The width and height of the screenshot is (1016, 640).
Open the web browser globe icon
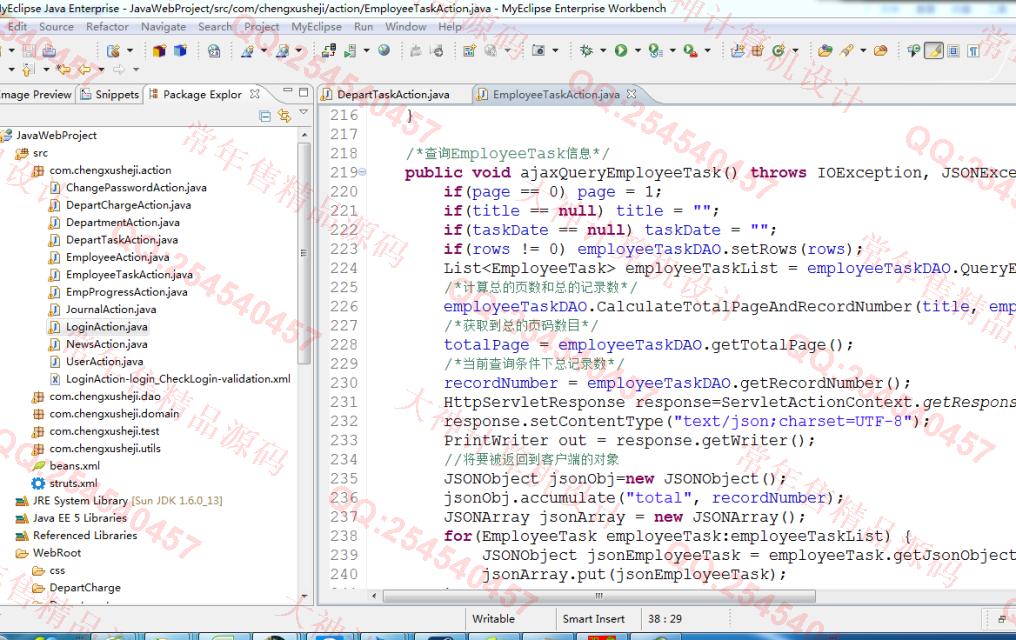(x=384, y=50)
